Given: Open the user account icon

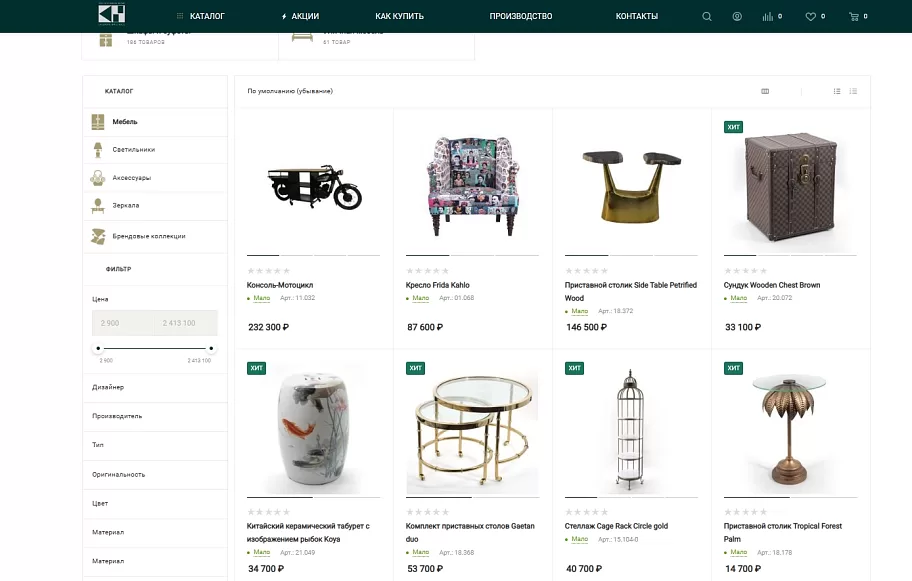Looking at the screenshot, I should point(737,16).
